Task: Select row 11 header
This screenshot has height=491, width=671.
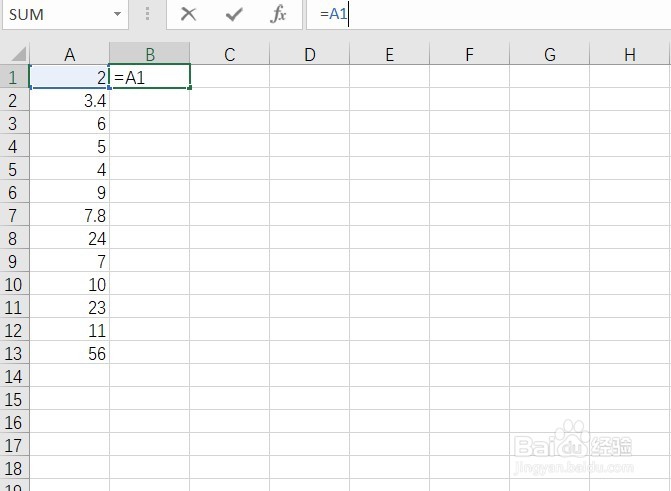Action: (14, 308)
